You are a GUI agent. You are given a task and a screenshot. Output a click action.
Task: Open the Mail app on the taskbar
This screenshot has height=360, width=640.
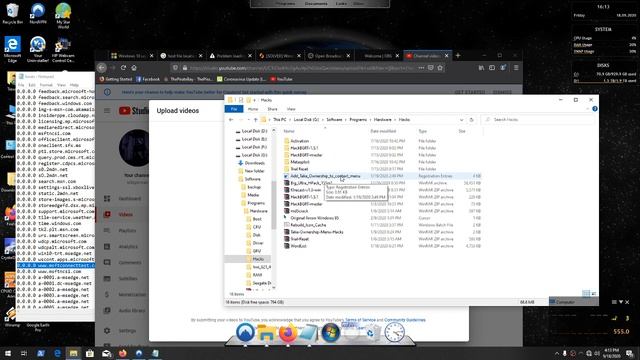[106, 353]
